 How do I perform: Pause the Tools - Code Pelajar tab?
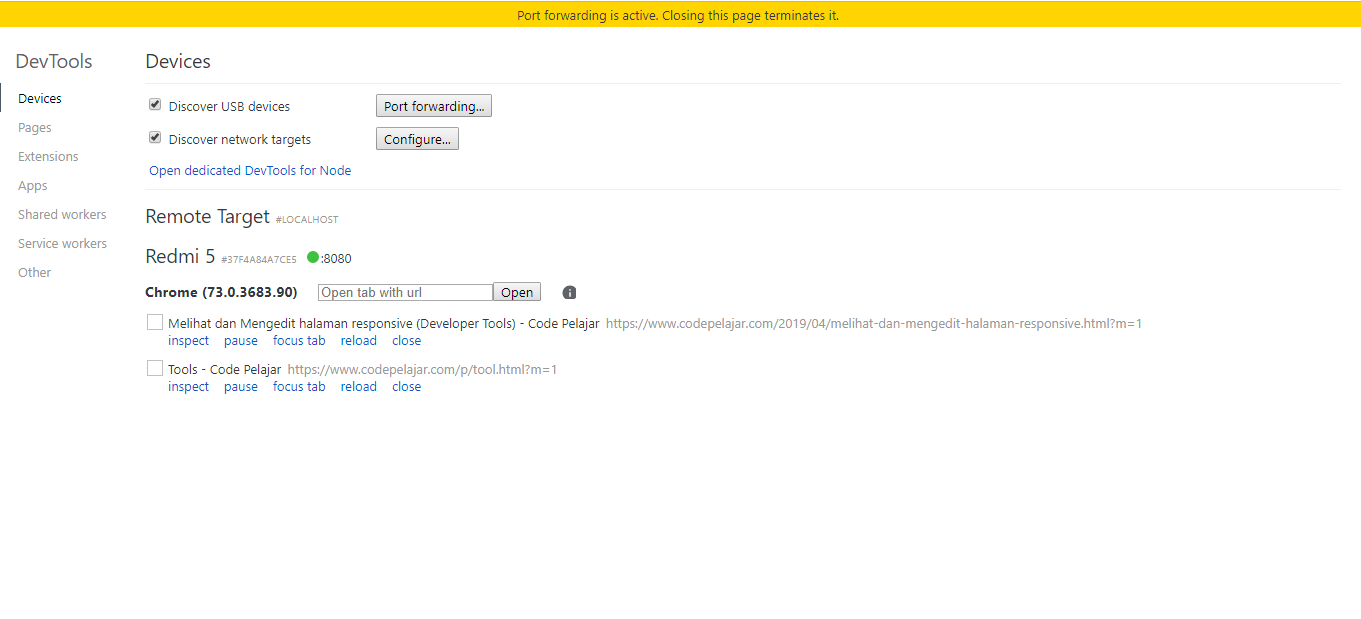[x=241, y=386]
